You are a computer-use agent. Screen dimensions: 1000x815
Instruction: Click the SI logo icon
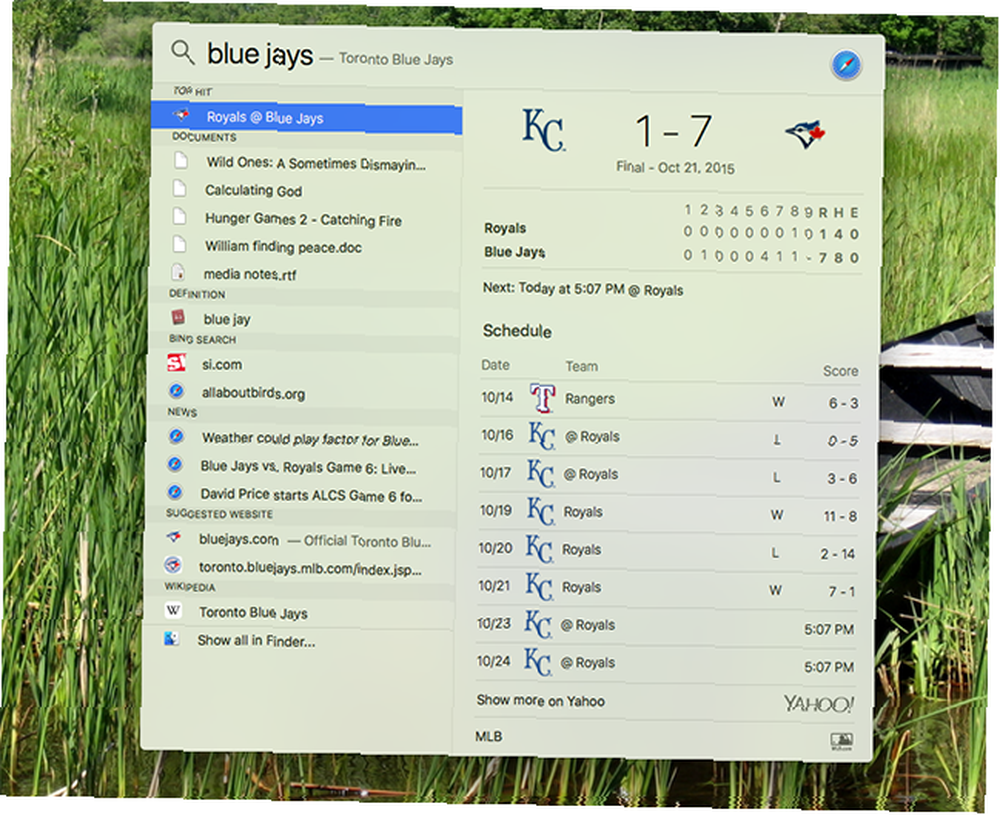[176, 363]
